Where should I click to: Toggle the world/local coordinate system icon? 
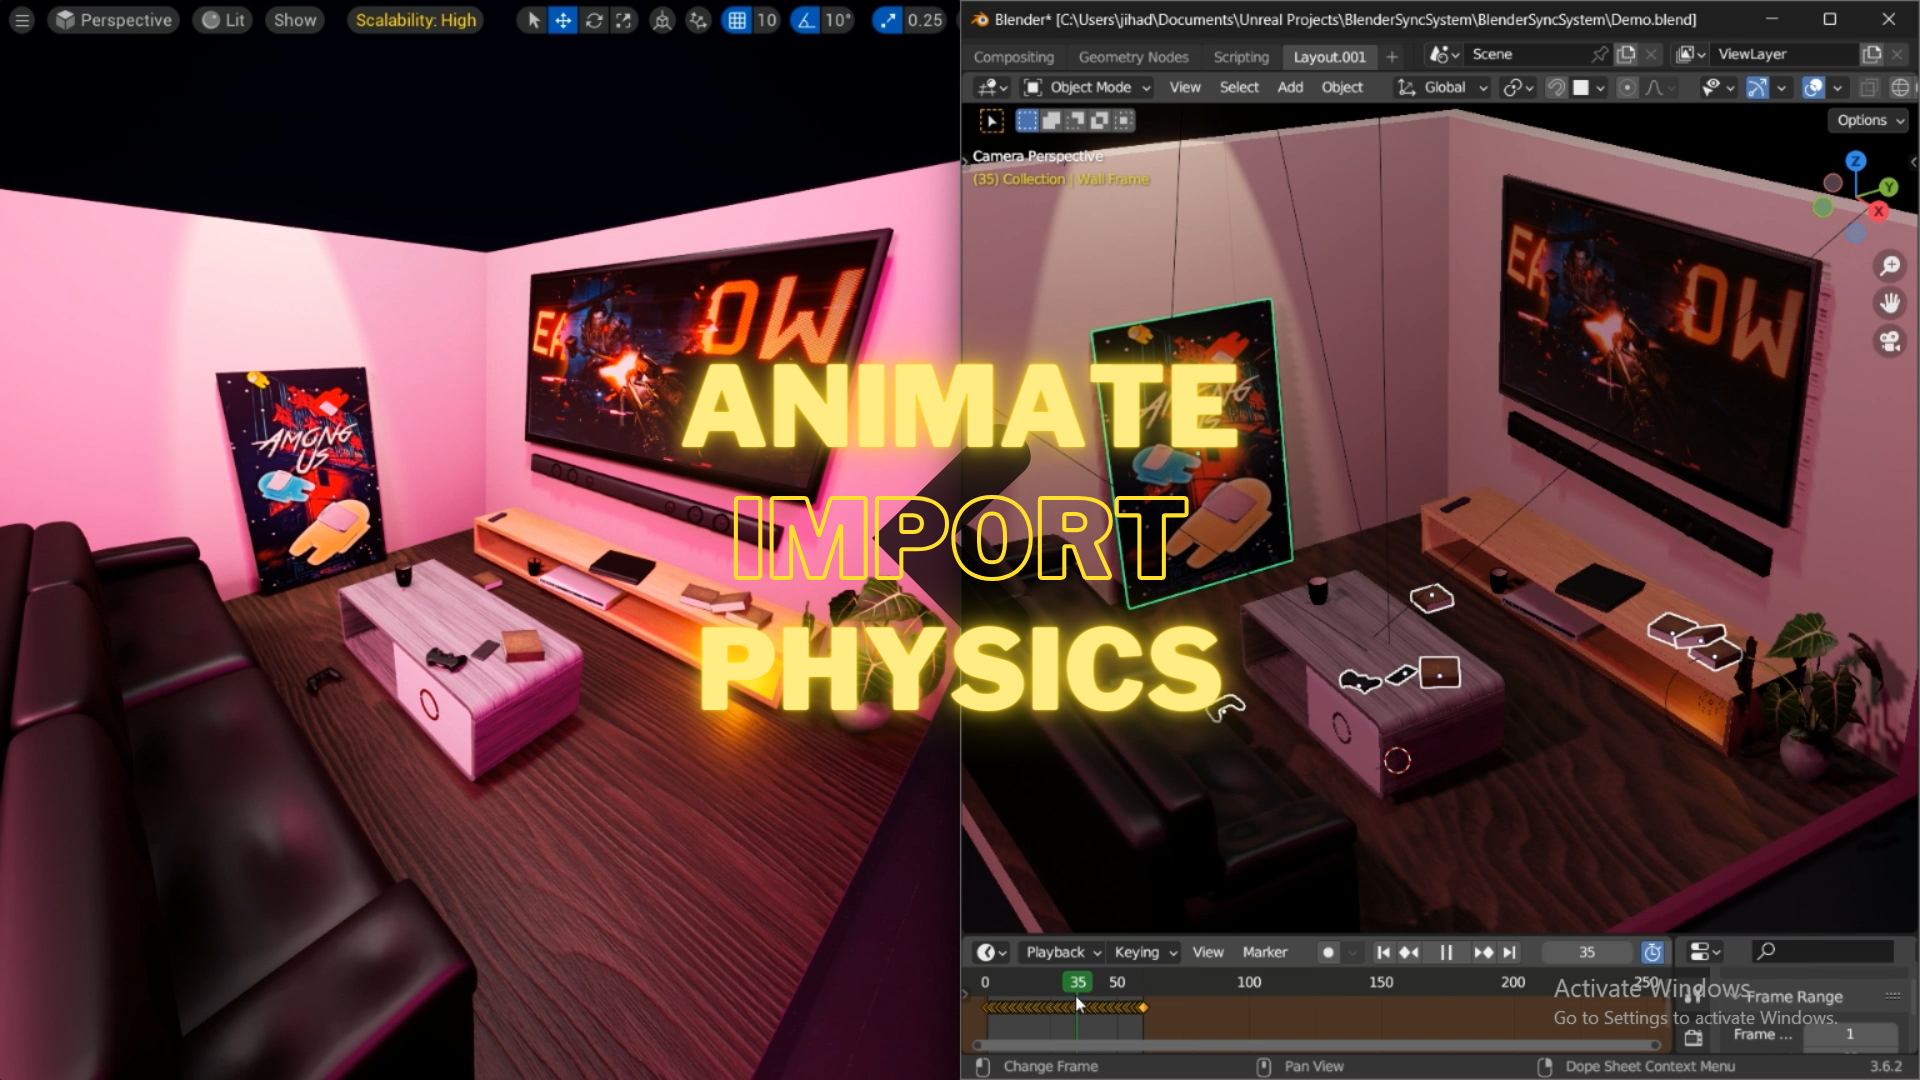coord(662,20)
